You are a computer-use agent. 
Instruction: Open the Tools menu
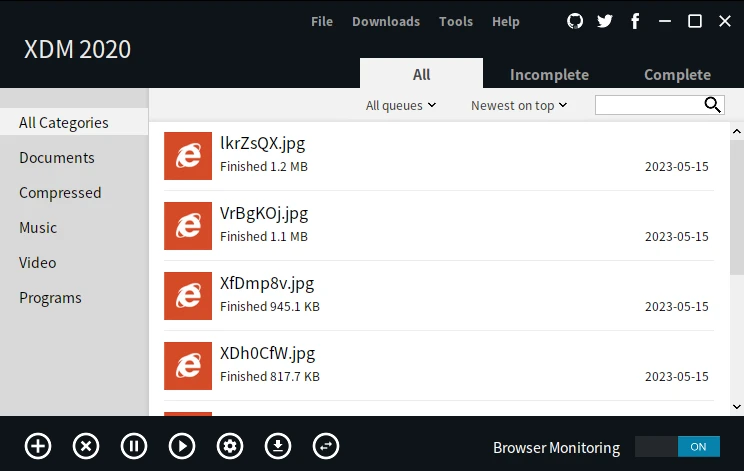pyautogui.click(x=456, y=21)
